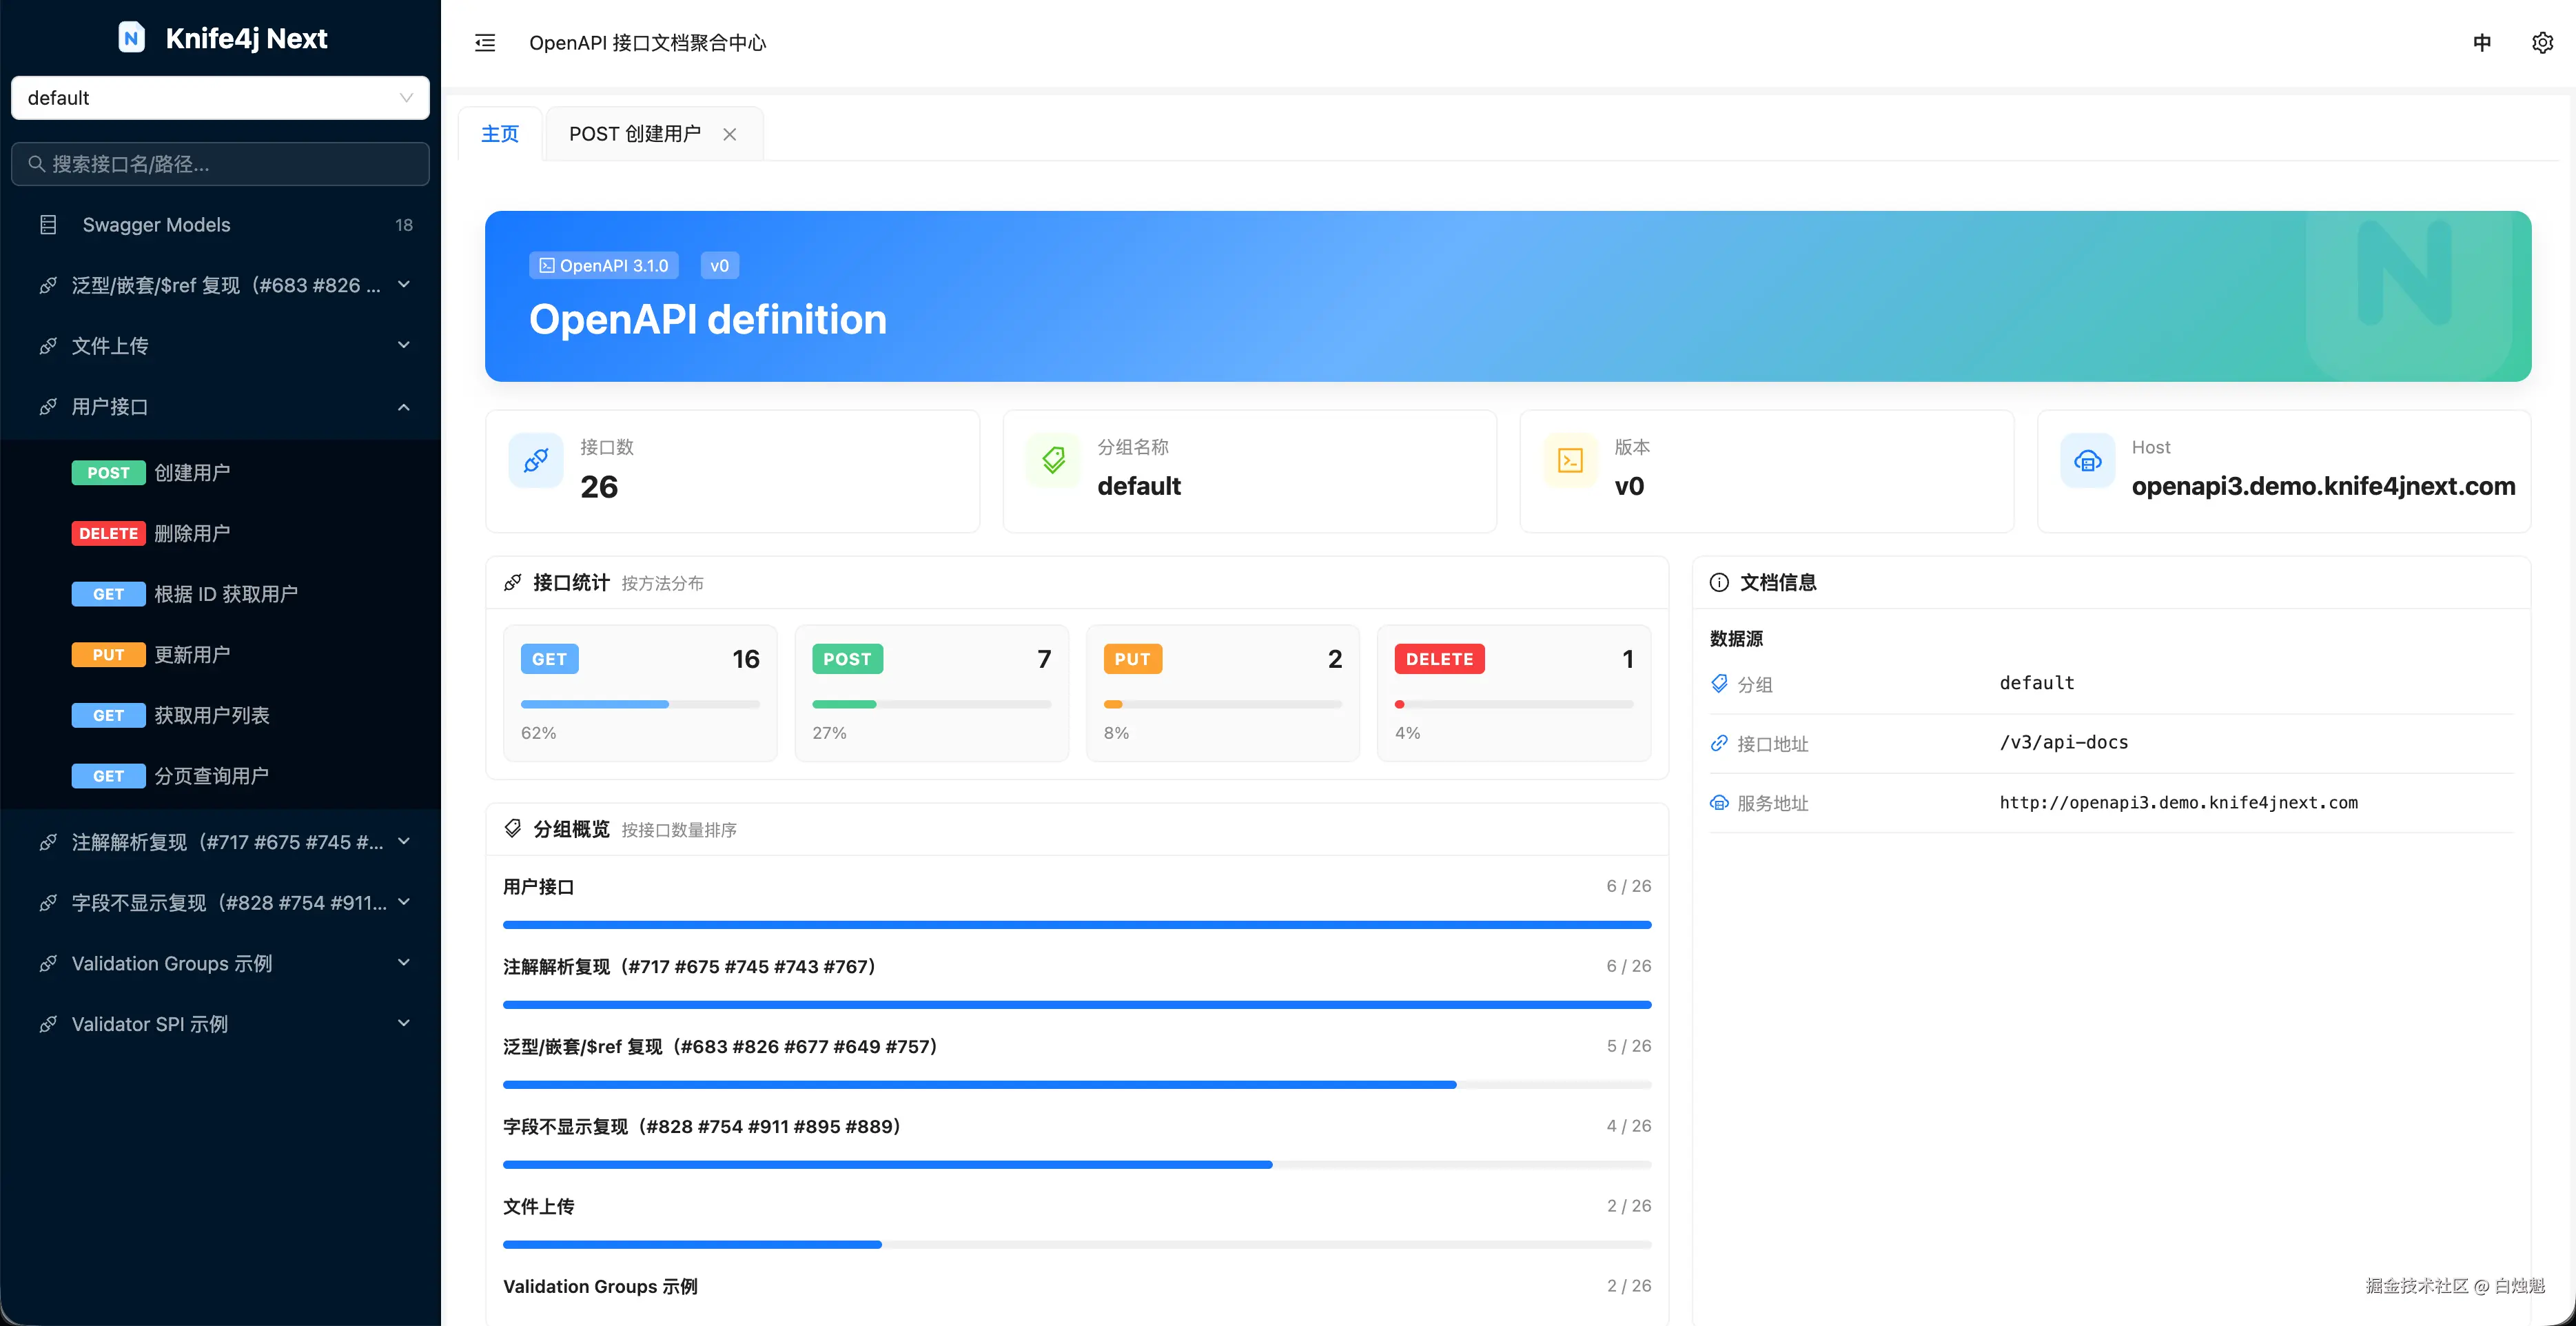The height and width of the screenshot is (1326, 2576).
Task: Switch to the POST 创建用户 tab
Action: [x=635, y=134]
